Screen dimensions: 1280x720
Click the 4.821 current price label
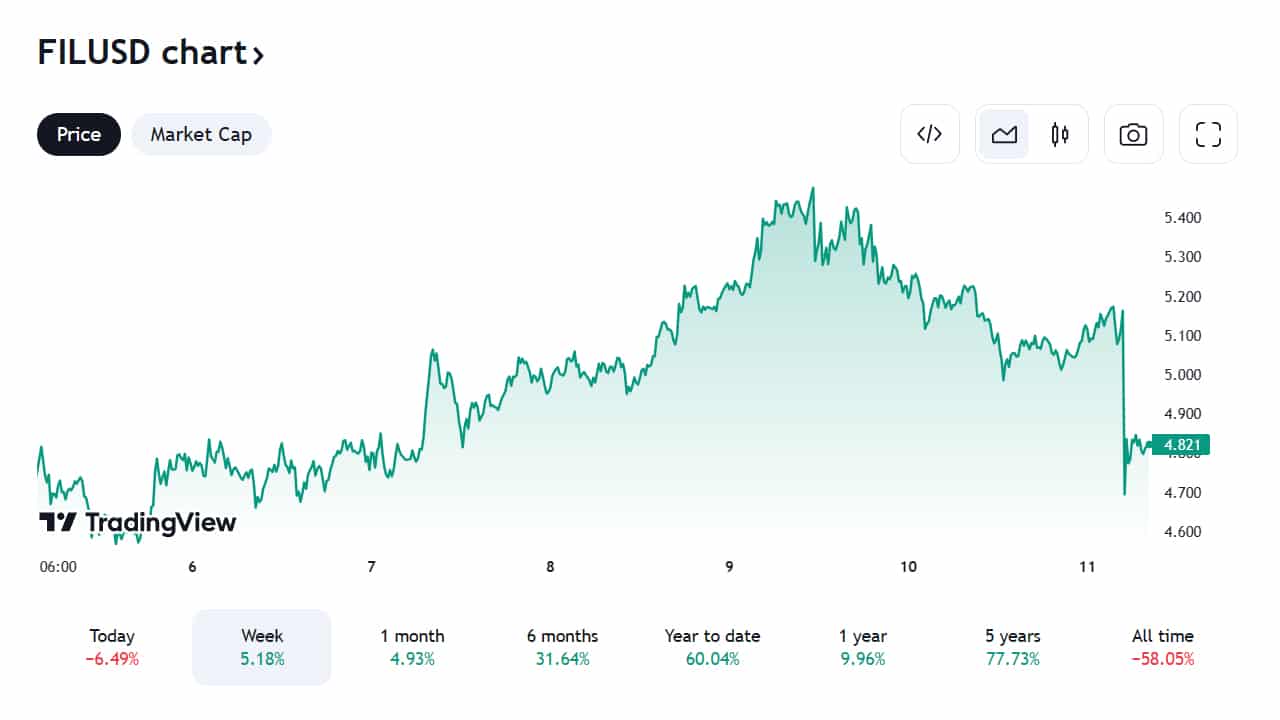coord(1180,445)
